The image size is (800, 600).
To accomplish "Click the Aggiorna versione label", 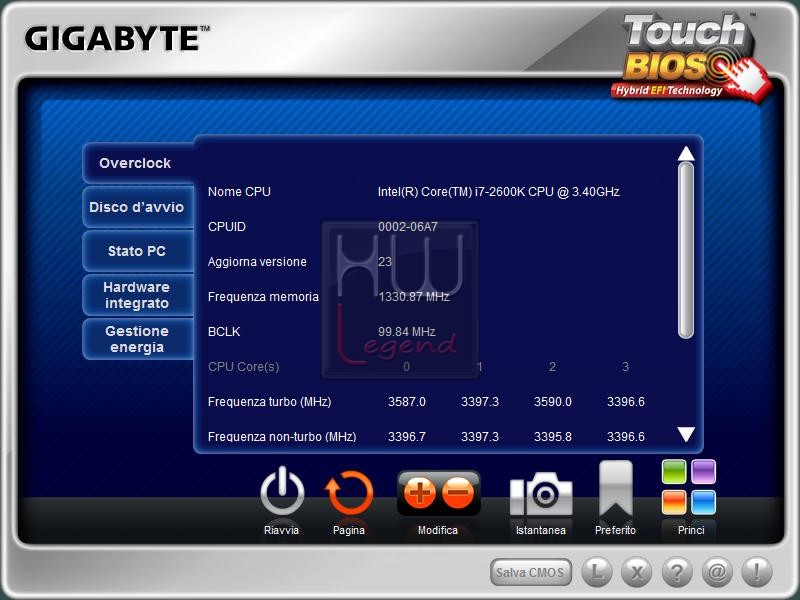I will click(x=257, y=262).
